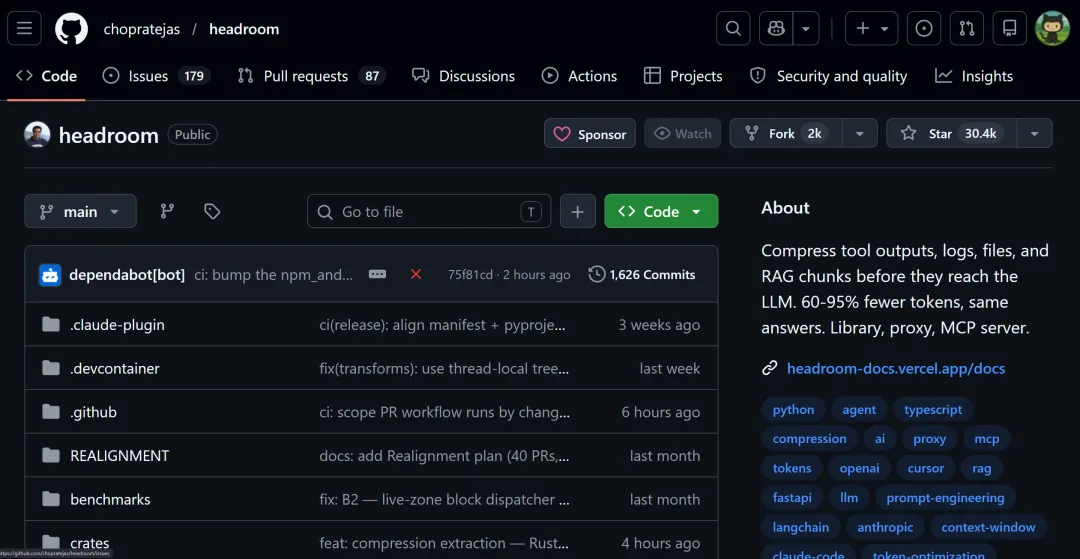Open commit docs: add Realignment plan message
This screenshot has height=559, width=1080.
(445, 456)
